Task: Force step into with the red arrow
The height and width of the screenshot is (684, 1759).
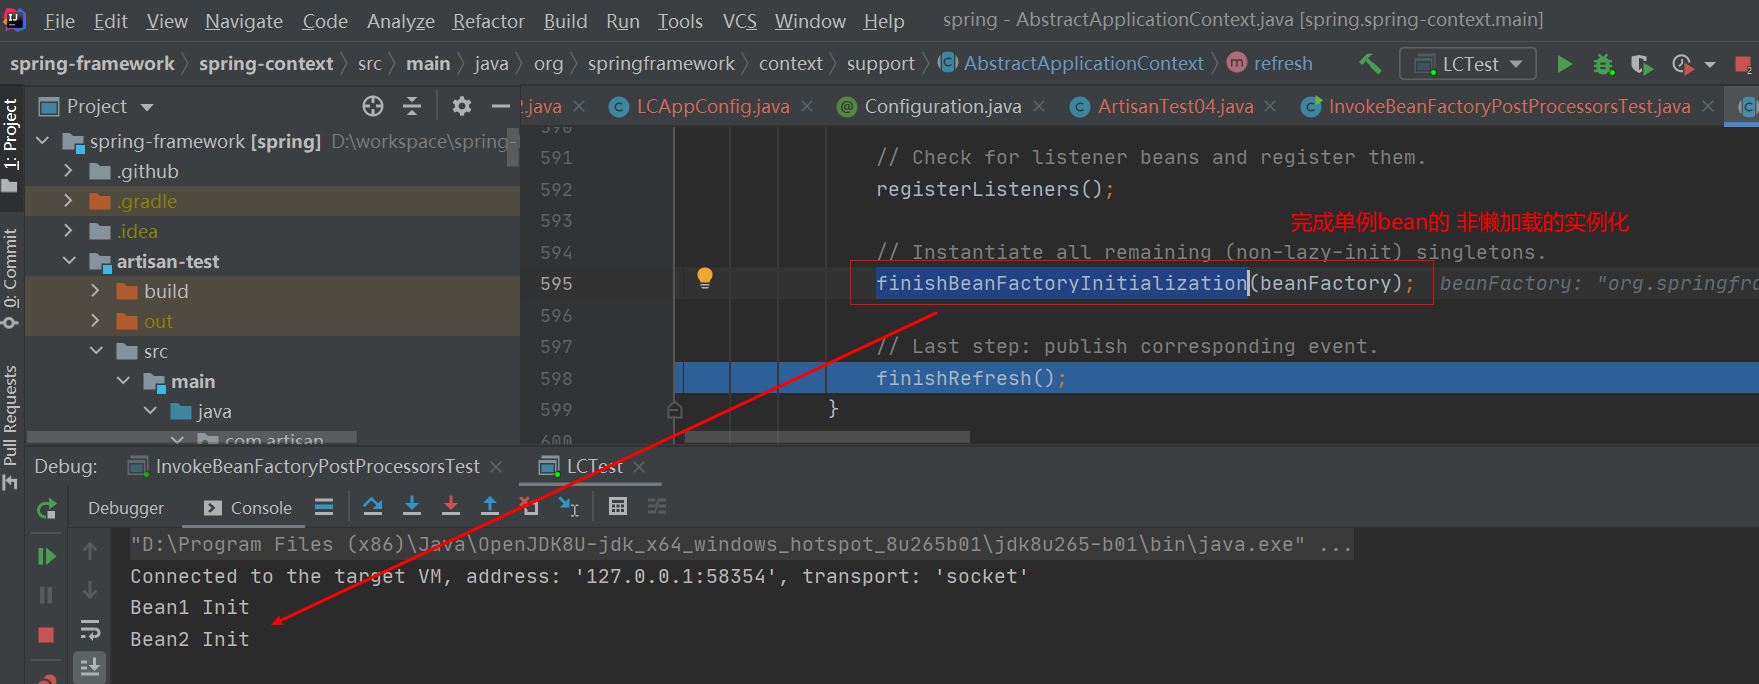Action: 451,507
